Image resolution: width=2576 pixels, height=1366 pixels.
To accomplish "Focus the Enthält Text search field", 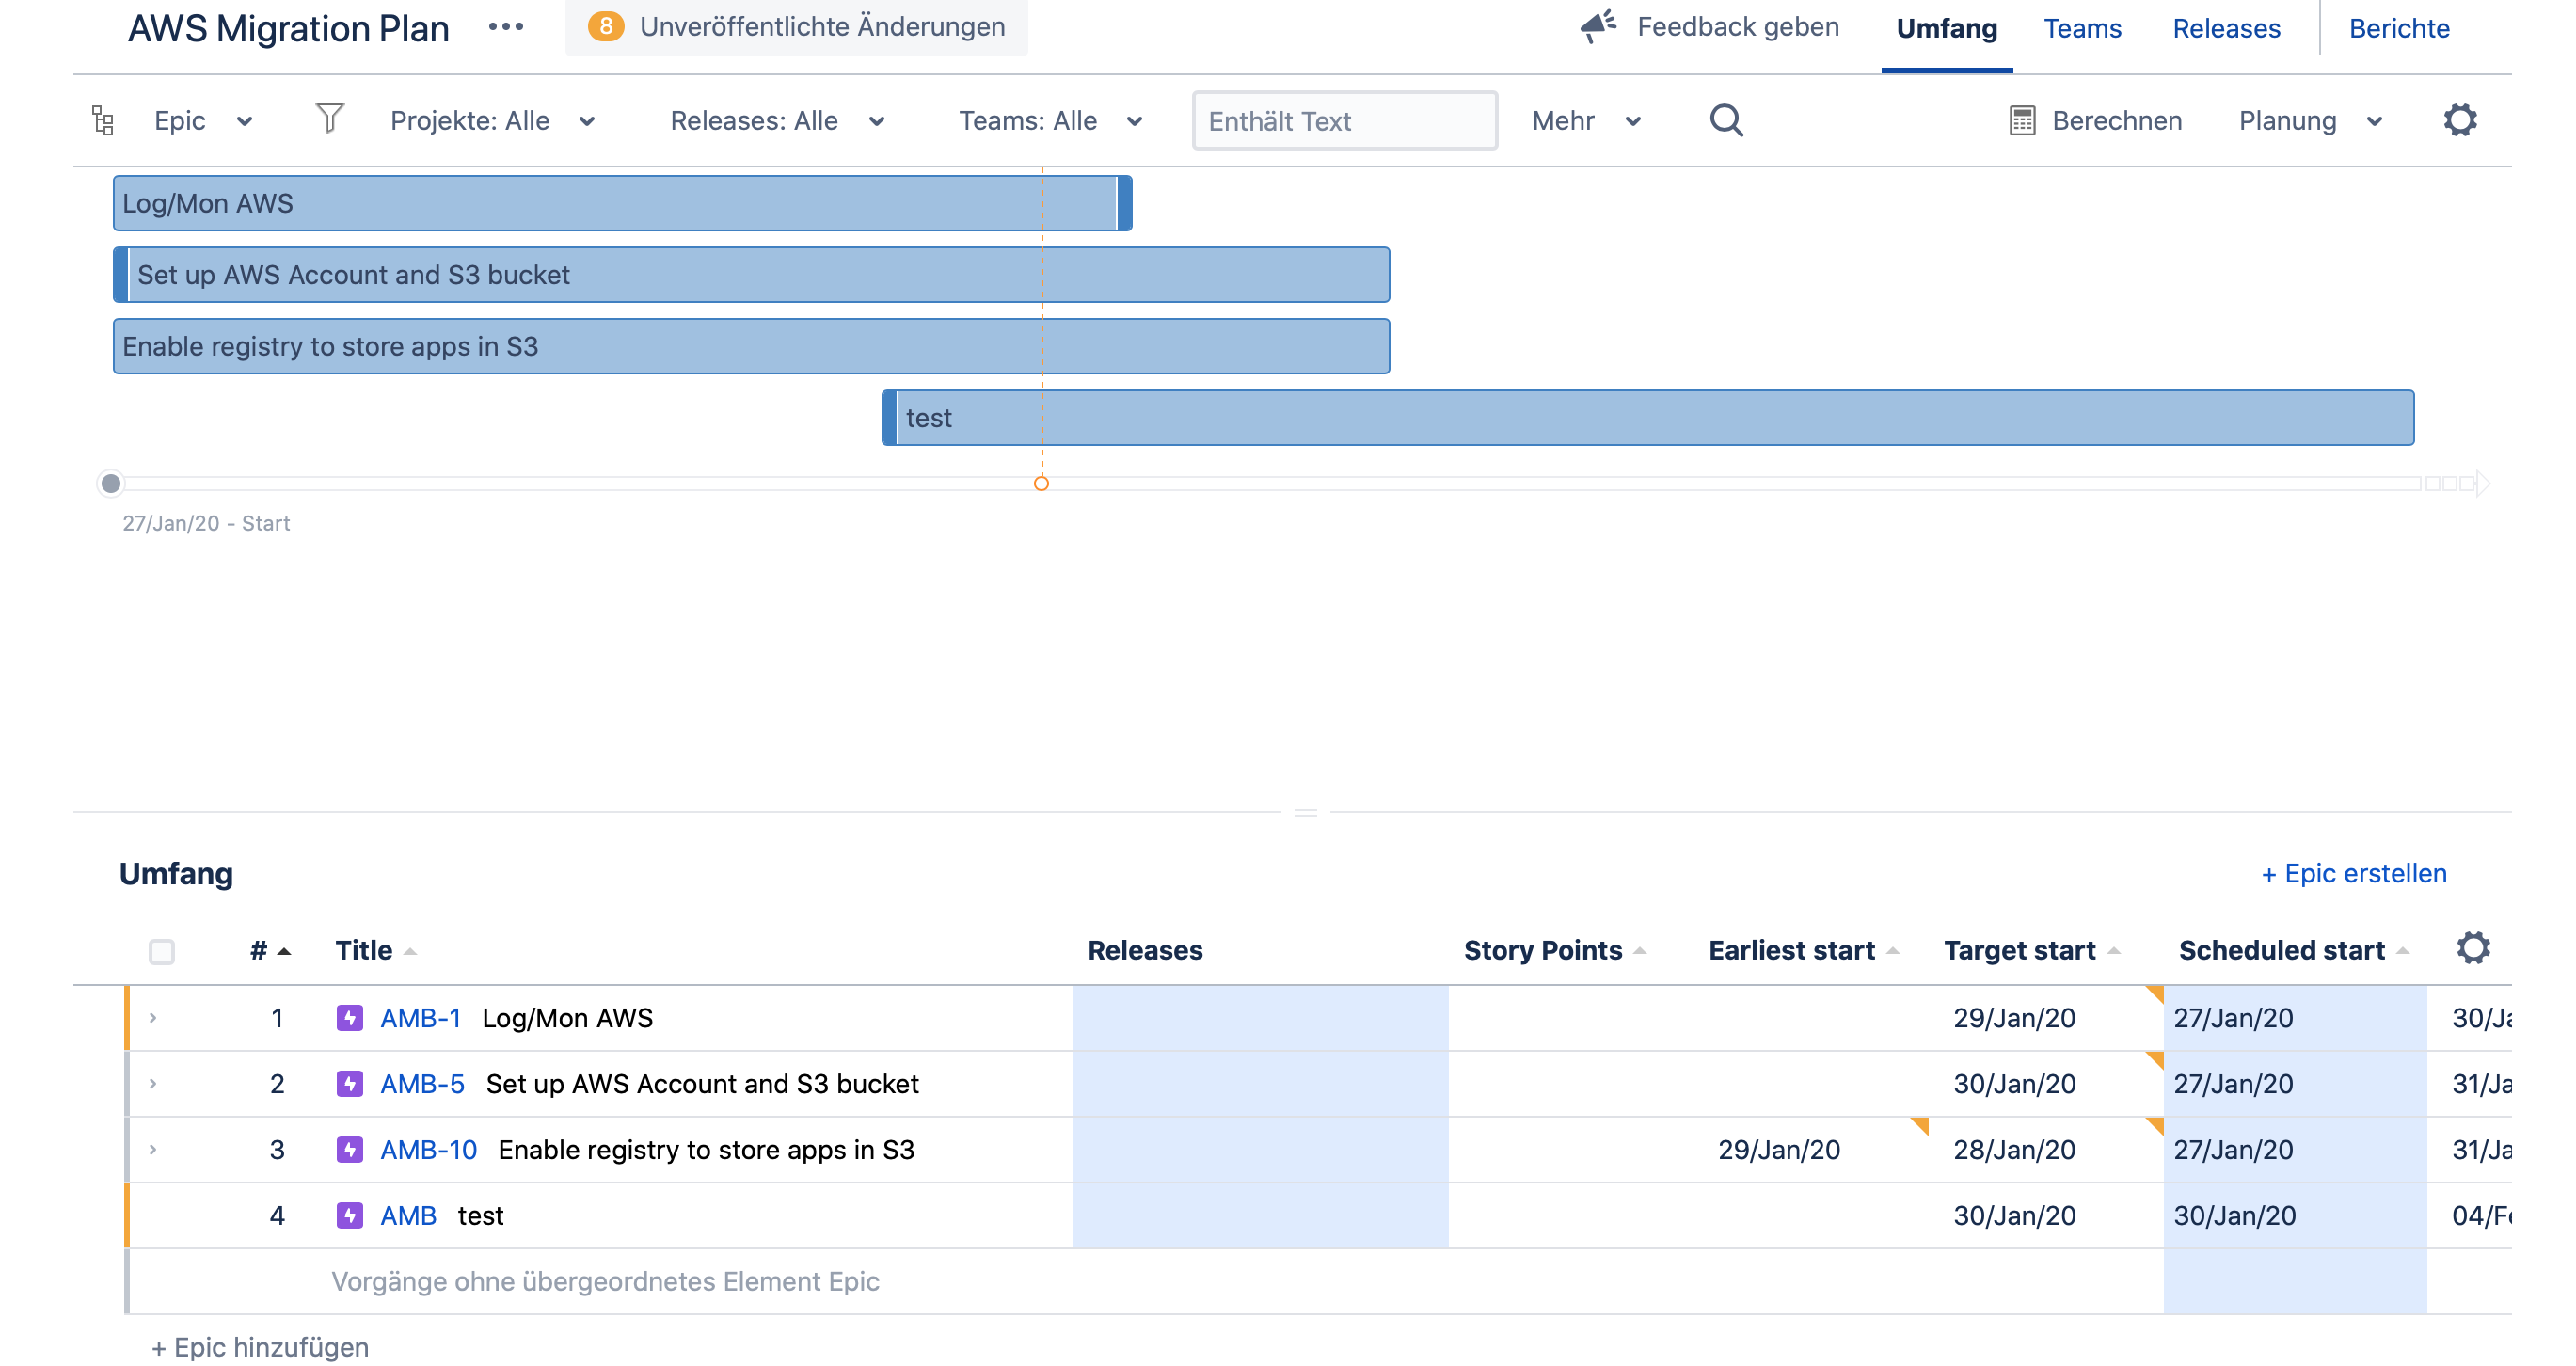I will coord(1345,121).
